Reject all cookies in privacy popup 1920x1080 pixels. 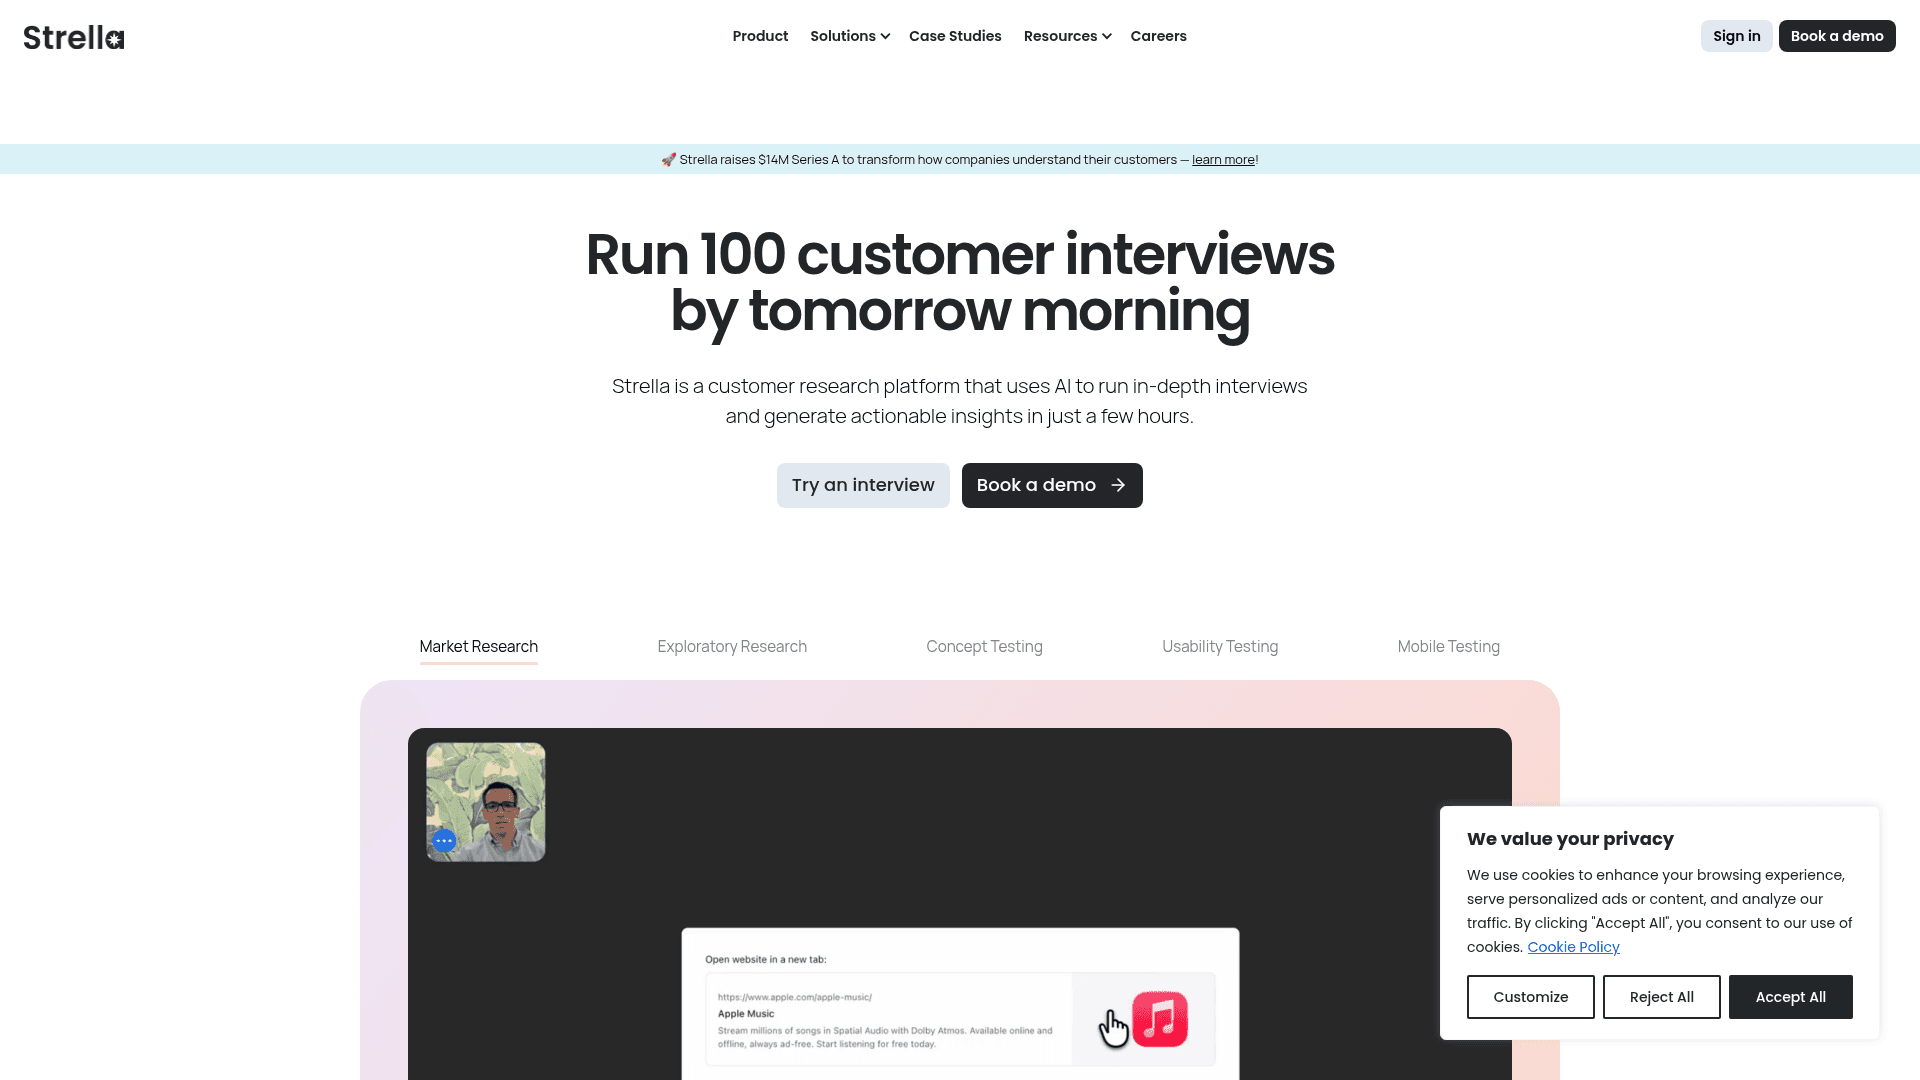click(x=1661, y=997)
